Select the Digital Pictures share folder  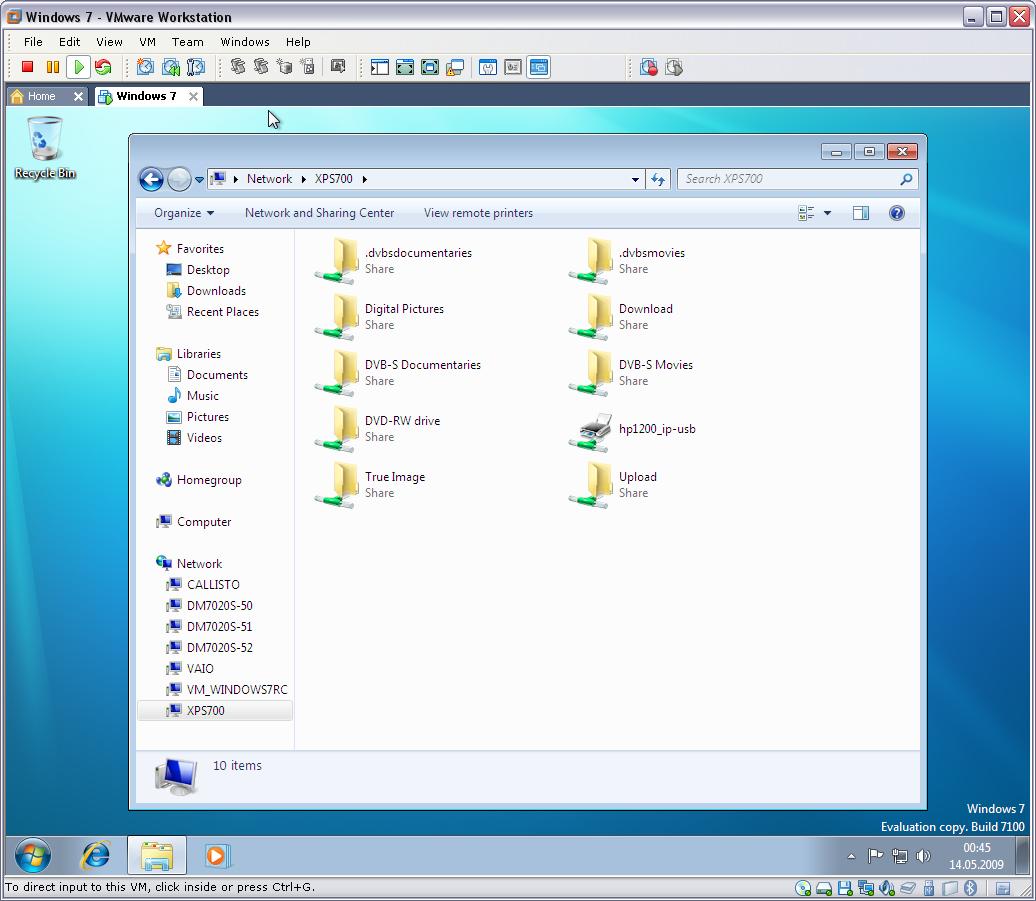[381, 317]
